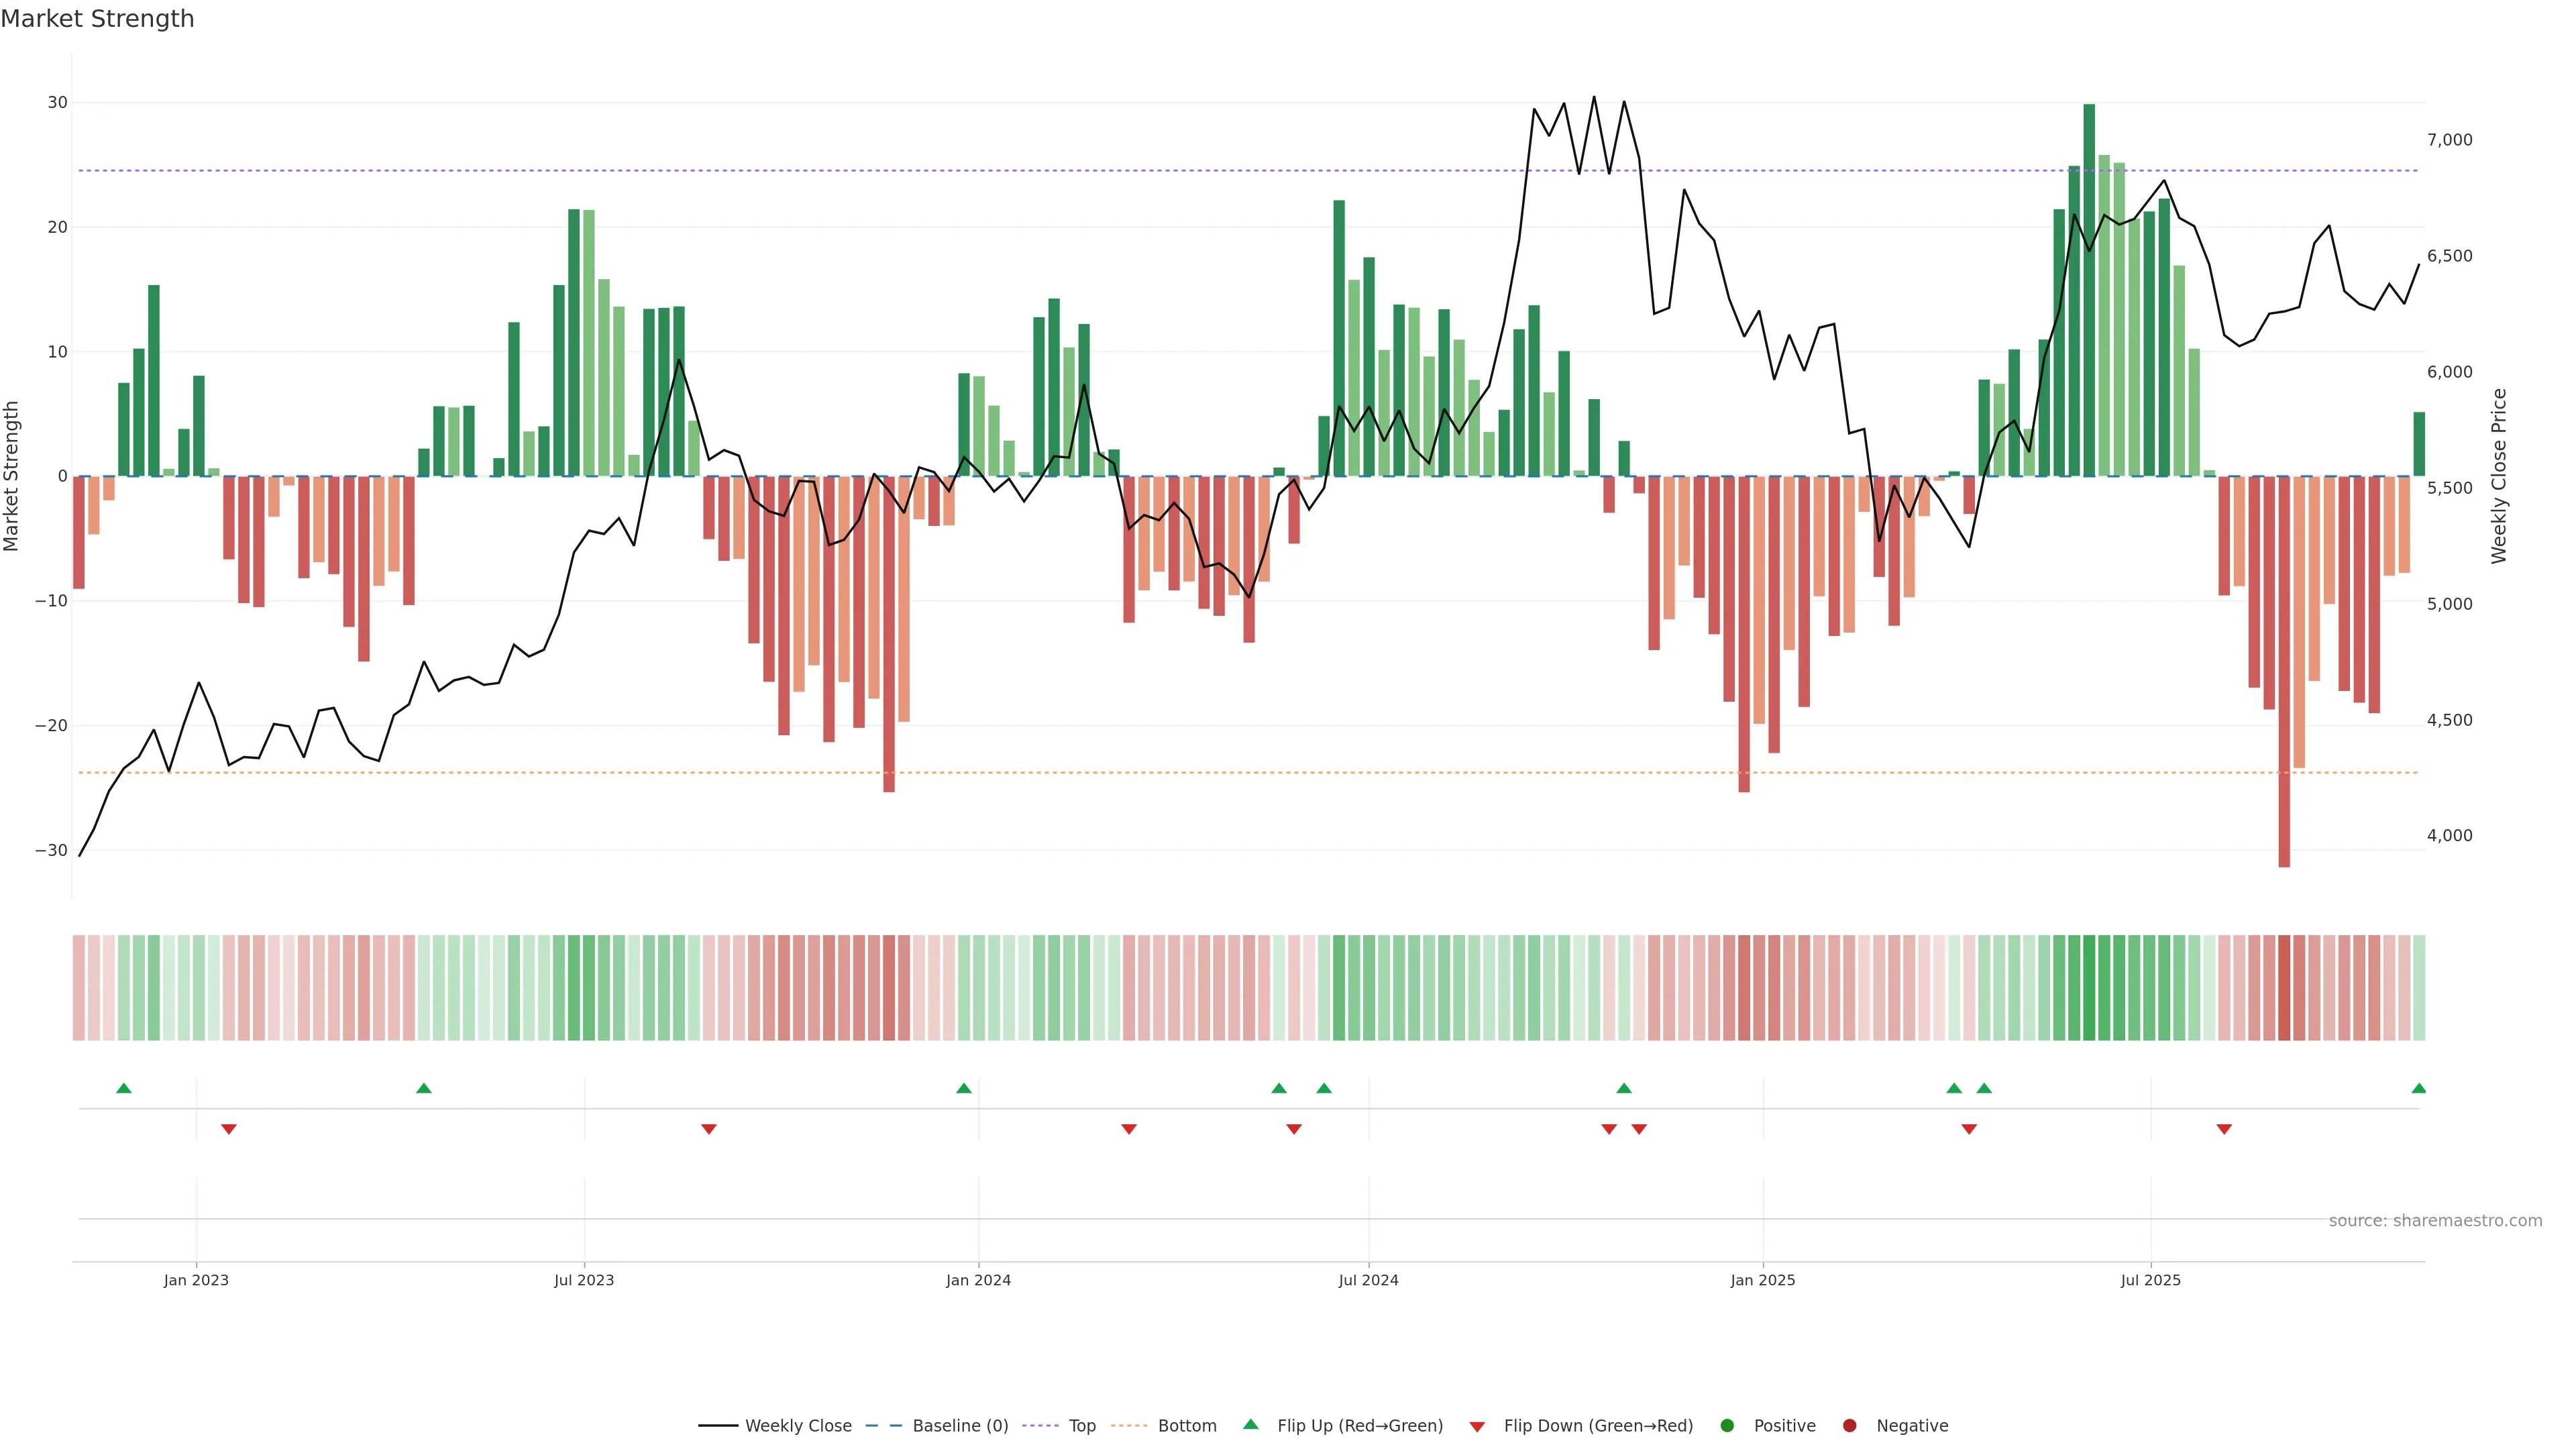Click the Jan 2025 x-axis label
Screen dimensions: 2576x1449
1763,1280
